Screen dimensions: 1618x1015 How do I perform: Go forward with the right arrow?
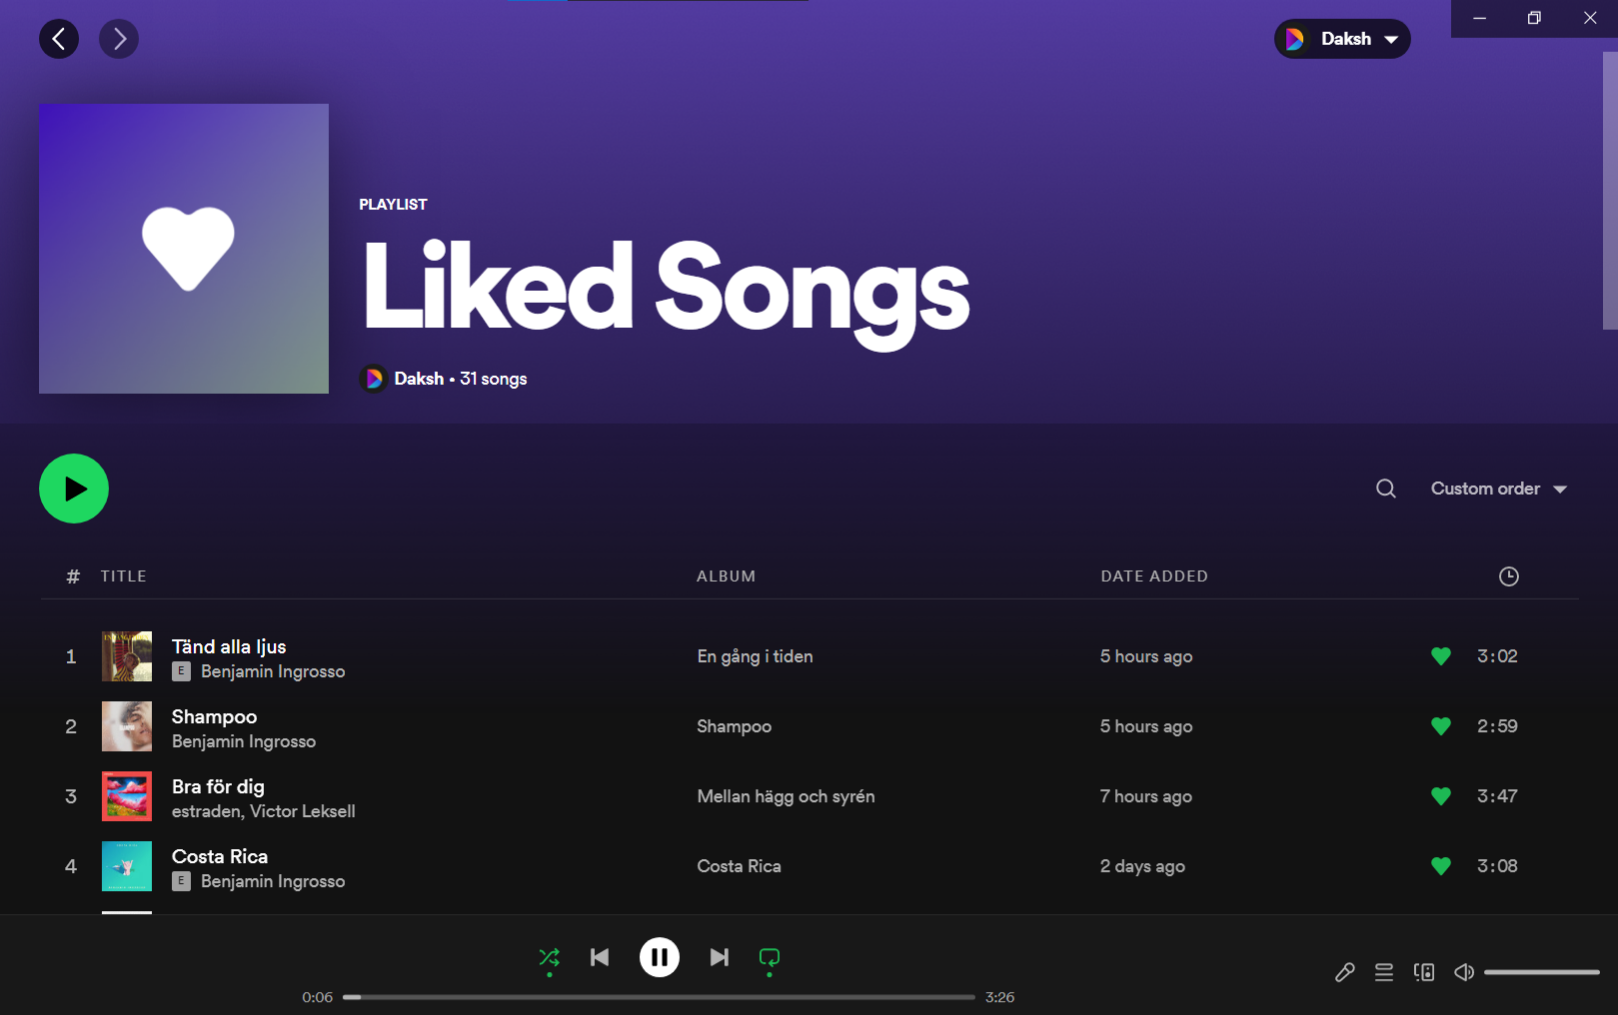coord(119,39)
